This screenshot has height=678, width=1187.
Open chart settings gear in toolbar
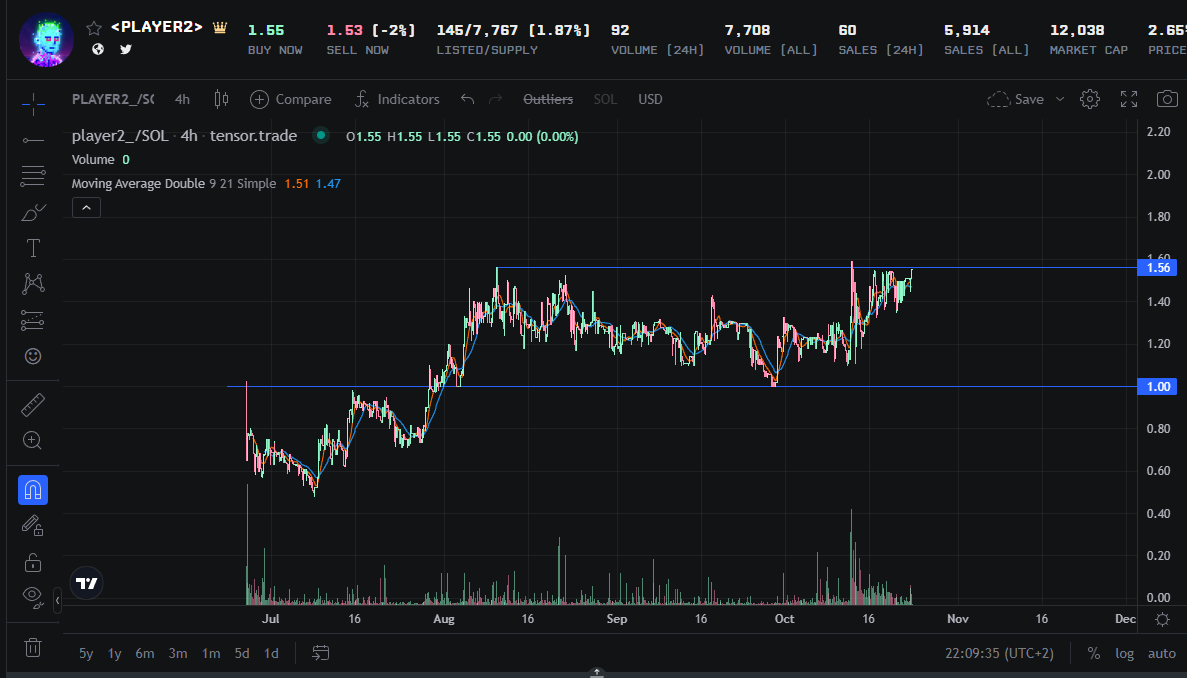click(x=1090, y=99)
